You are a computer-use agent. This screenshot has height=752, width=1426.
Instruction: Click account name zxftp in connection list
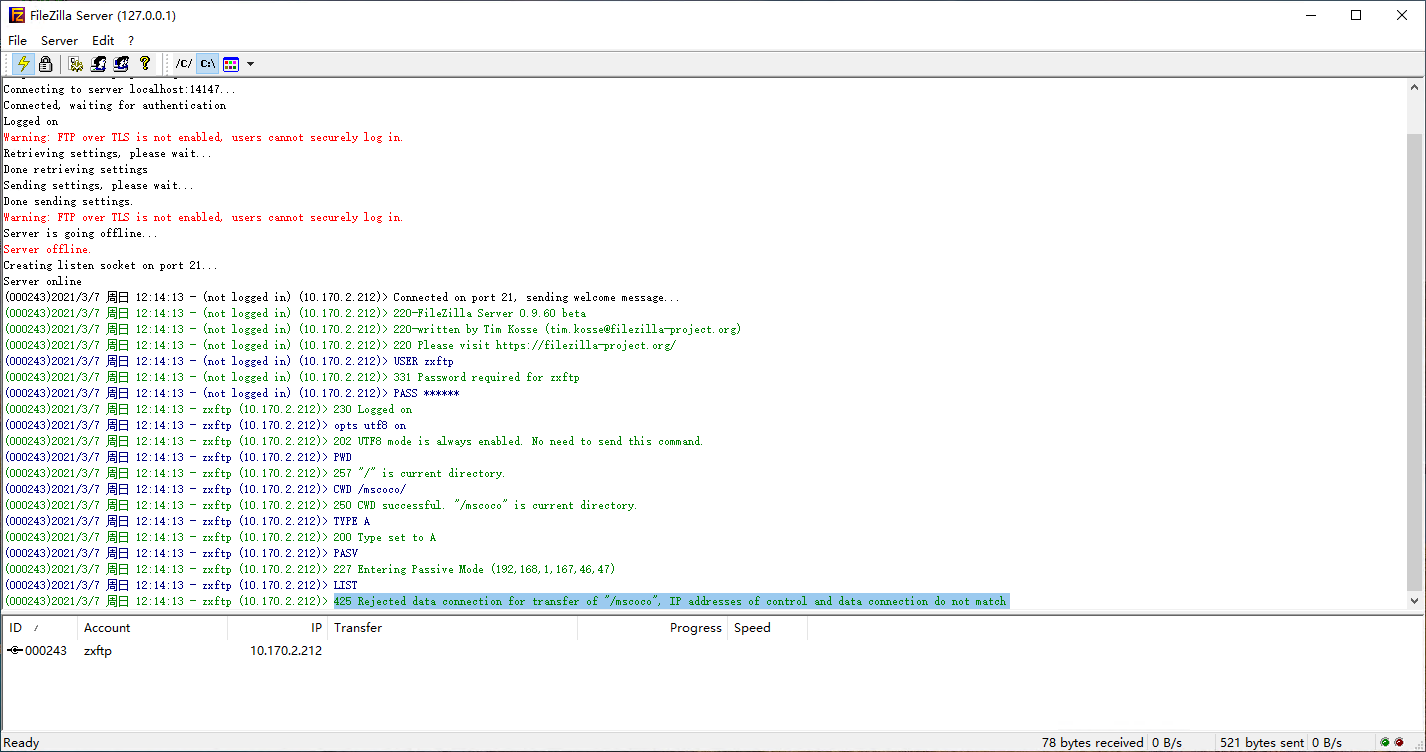98,651
